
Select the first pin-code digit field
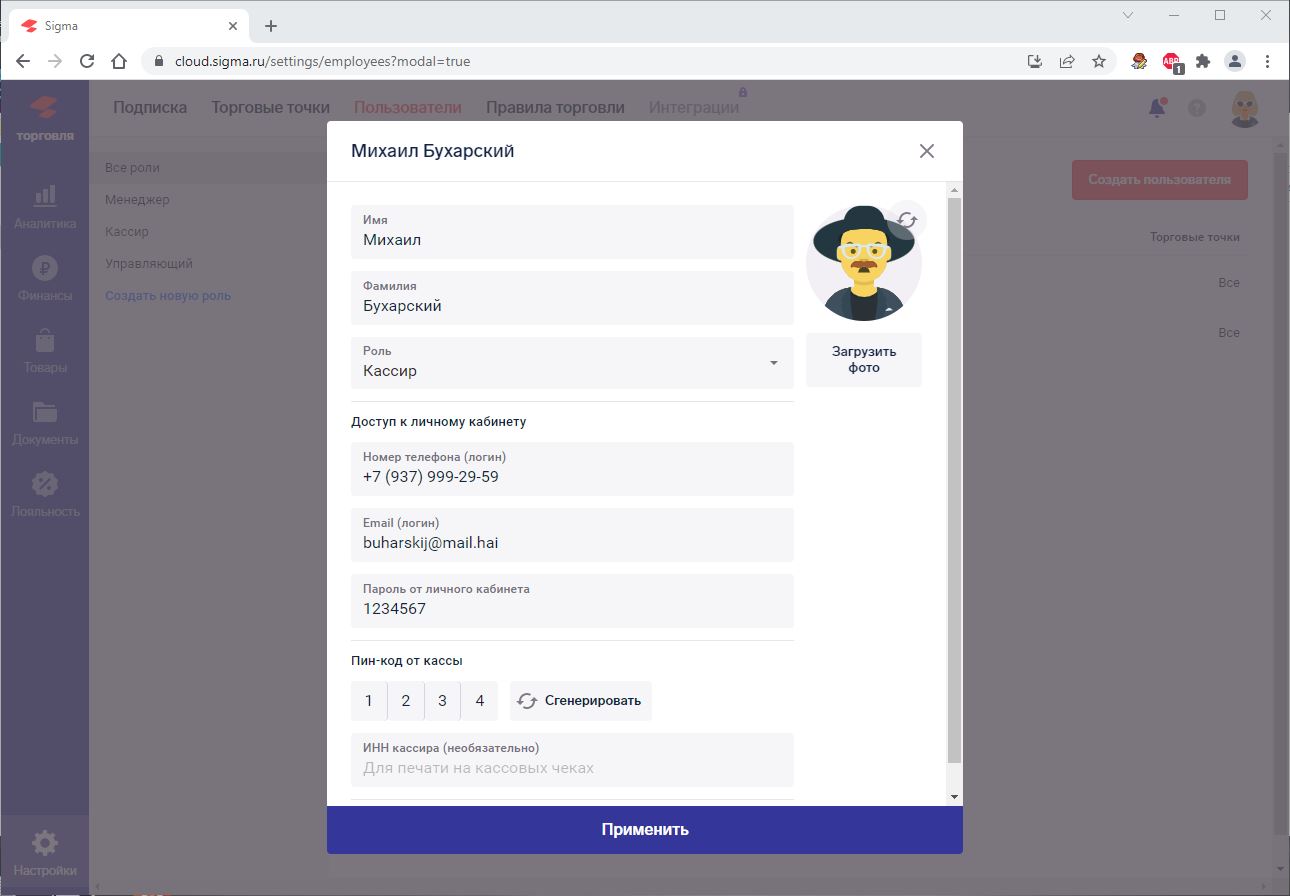tap(368, 700)
